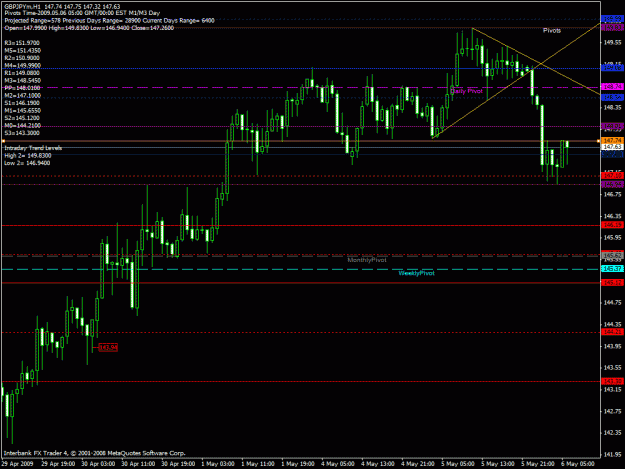Image resolution: width=625 pixels, height=469 pixels.
Task: Select the R2=150.9000 label
Action: (x=22, y=58)
